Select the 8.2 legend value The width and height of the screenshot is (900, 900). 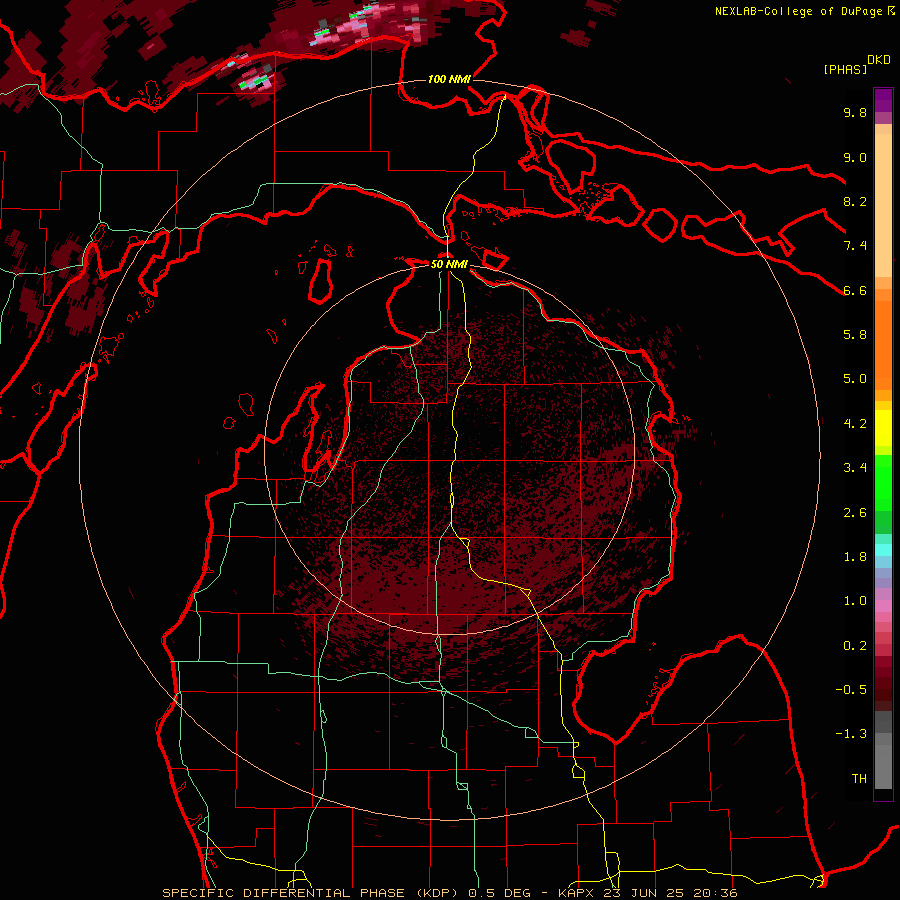855,201
